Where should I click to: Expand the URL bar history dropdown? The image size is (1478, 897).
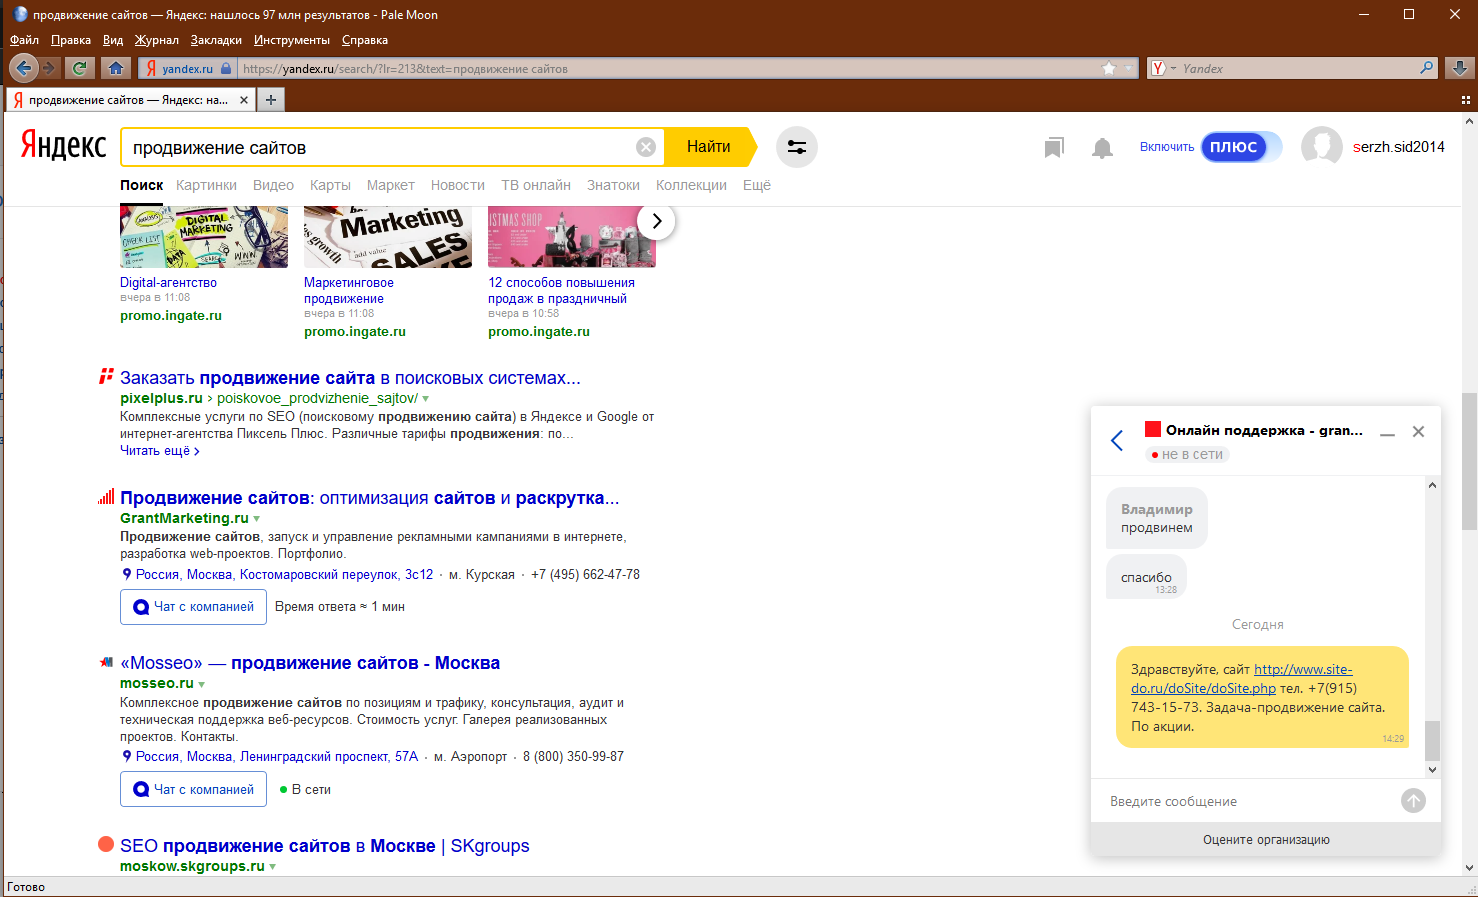click(x=1130, y=68)
